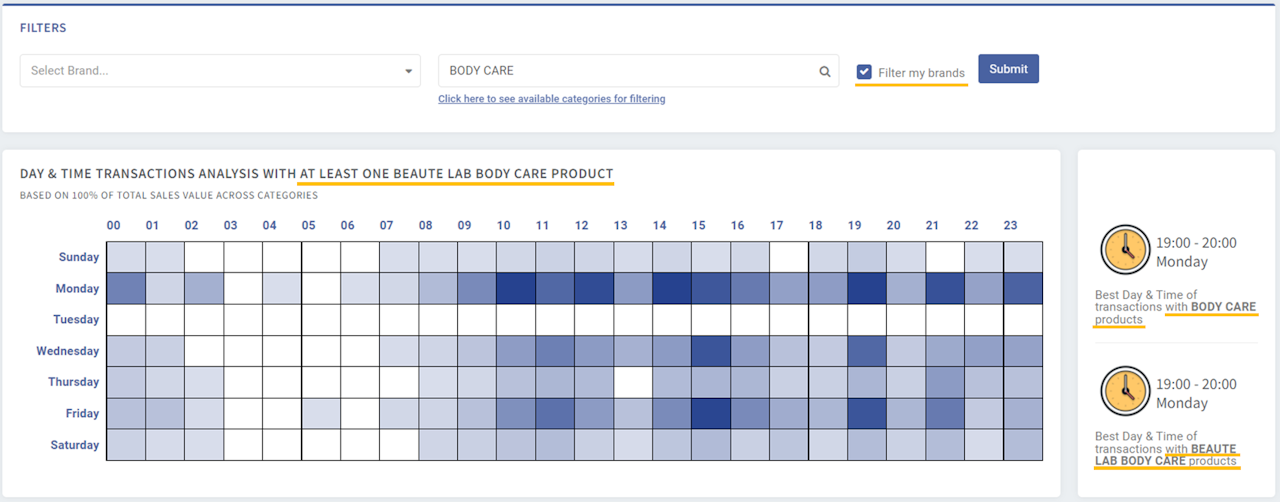Select the empty Thursday 13:00 heatmap cell
The width and height of the screenshot is (1280, 502).
coord(633,382)
